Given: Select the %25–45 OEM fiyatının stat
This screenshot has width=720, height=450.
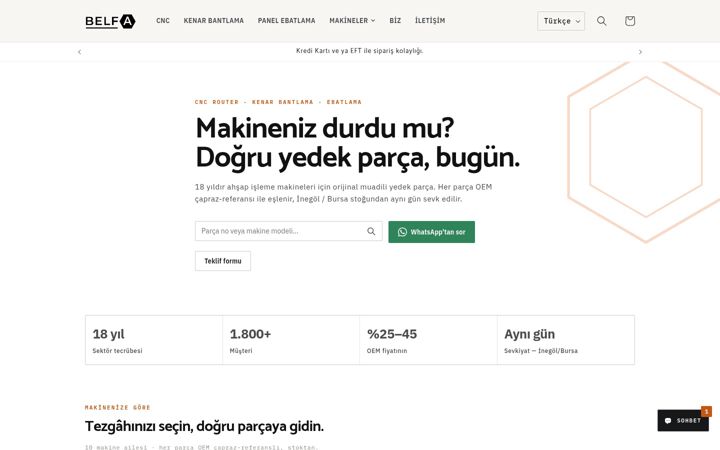Looking at the screenshot, I should 428,340.
